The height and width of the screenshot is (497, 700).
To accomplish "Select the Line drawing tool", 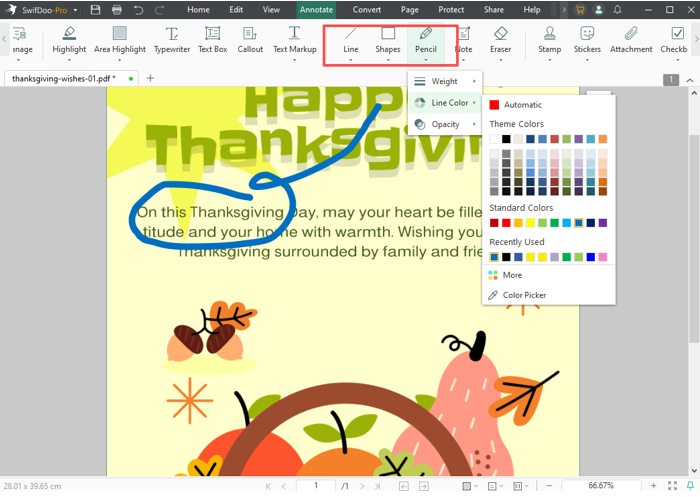I will coord(350,40).
